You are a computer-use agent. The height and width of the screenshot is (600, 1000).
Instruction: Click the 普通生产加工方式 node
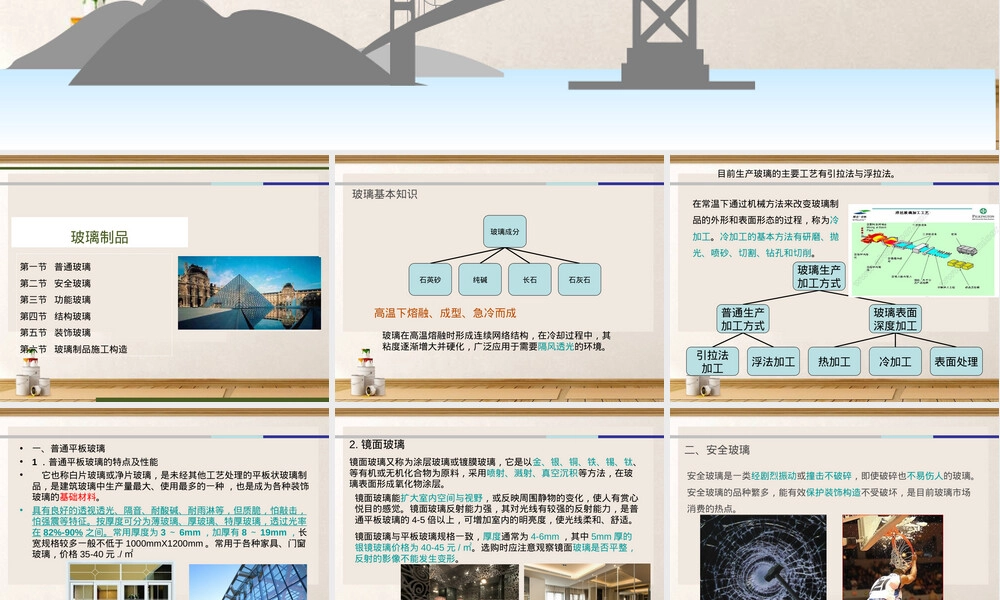pos(742,319)
